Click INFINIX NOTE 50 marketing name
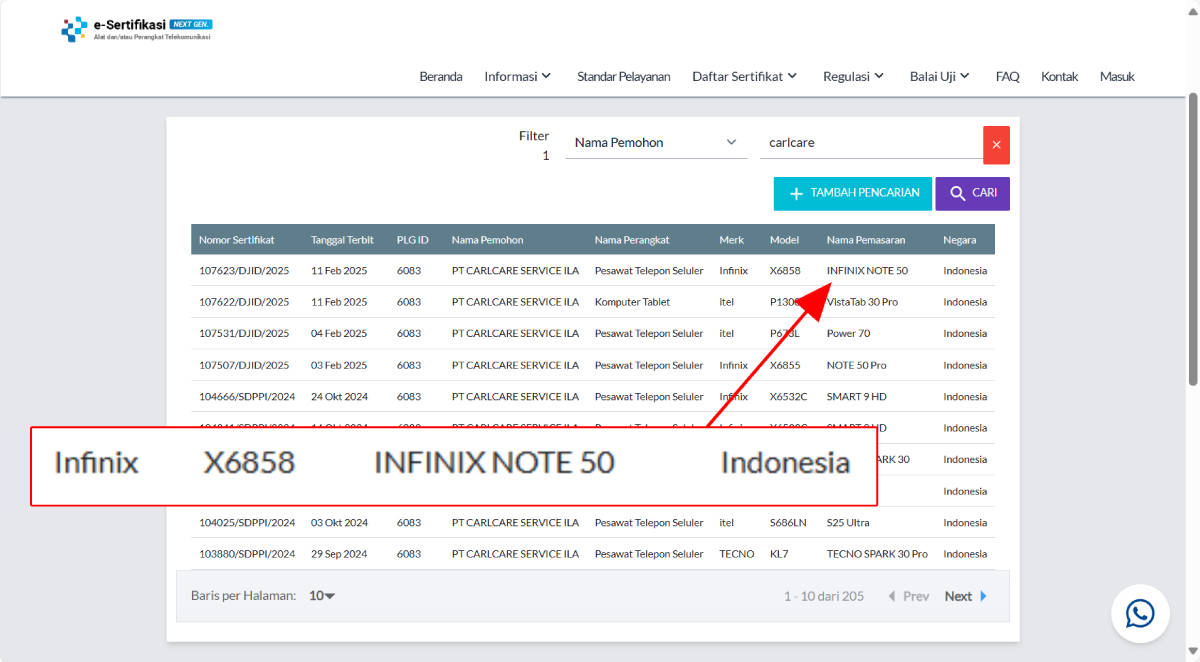This screenshot has height=662, width=1200. (x=867, y=271)
